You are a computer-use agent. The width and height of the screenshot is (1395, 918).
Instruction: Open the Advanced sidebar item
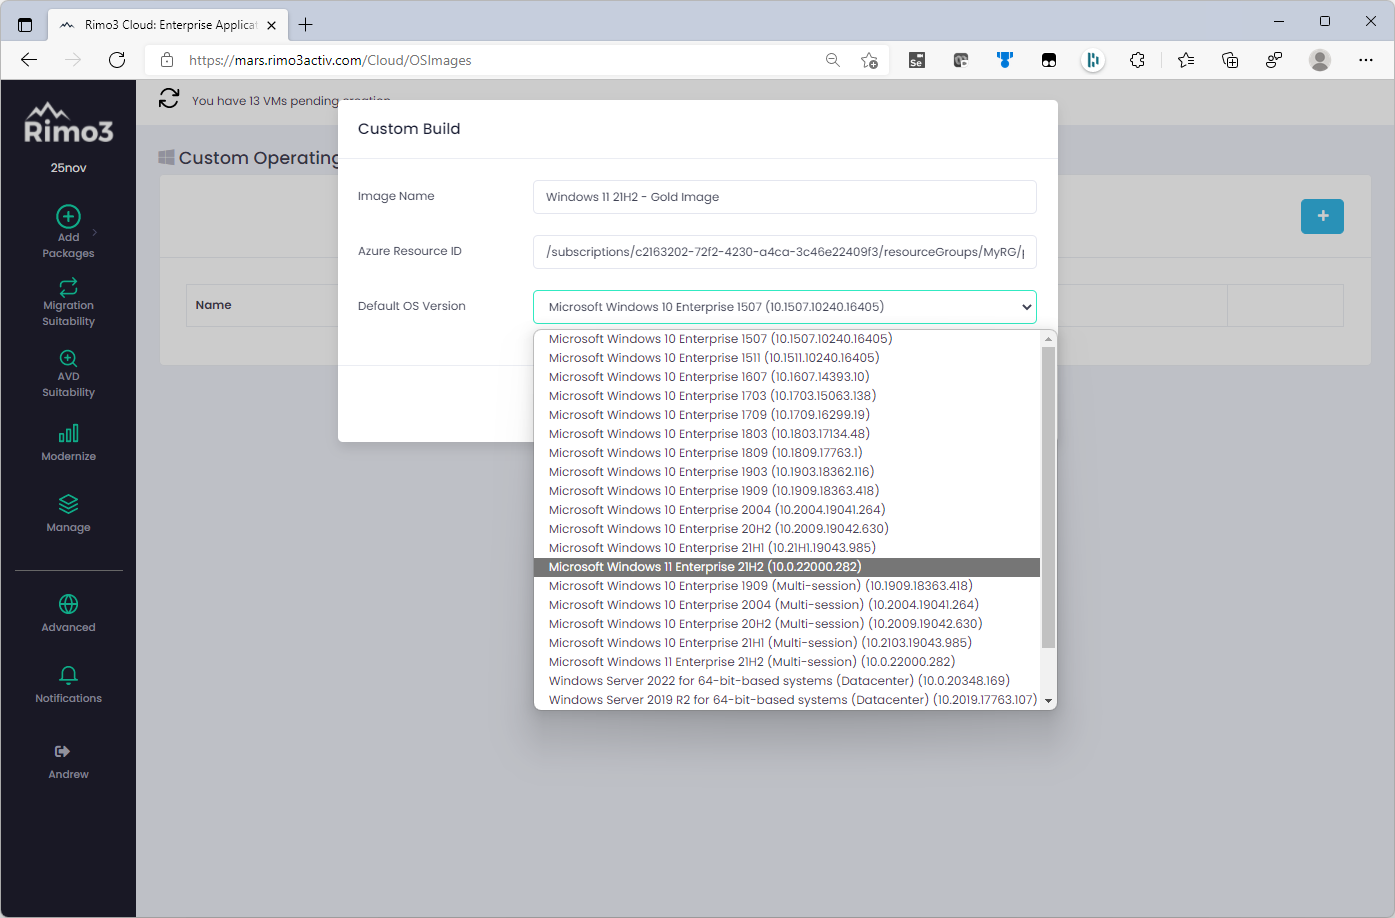tap(68, 613)
